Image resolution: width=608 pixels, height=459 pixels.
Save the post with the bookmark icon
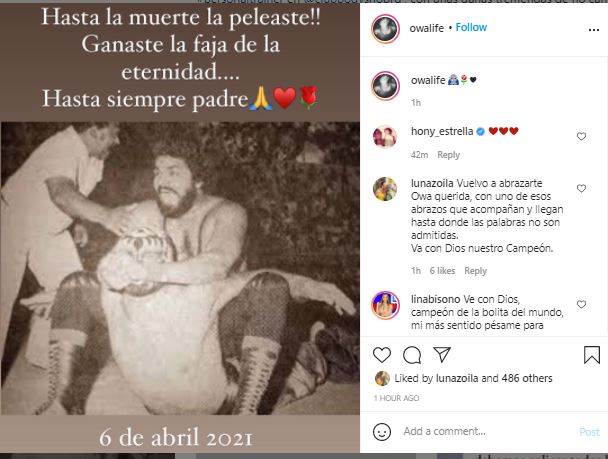coord(592,355)
